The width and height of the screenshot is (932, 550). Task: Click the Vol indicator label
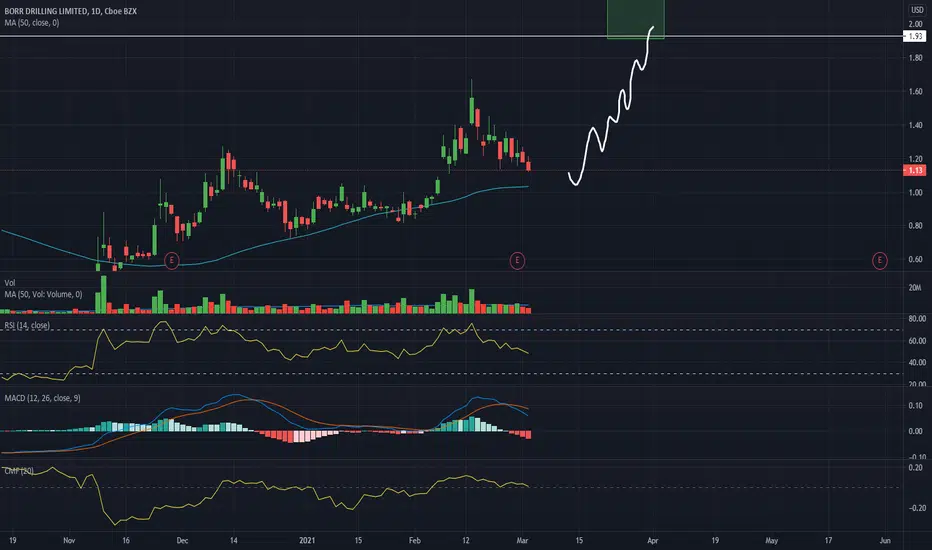[x=10, y=283]
